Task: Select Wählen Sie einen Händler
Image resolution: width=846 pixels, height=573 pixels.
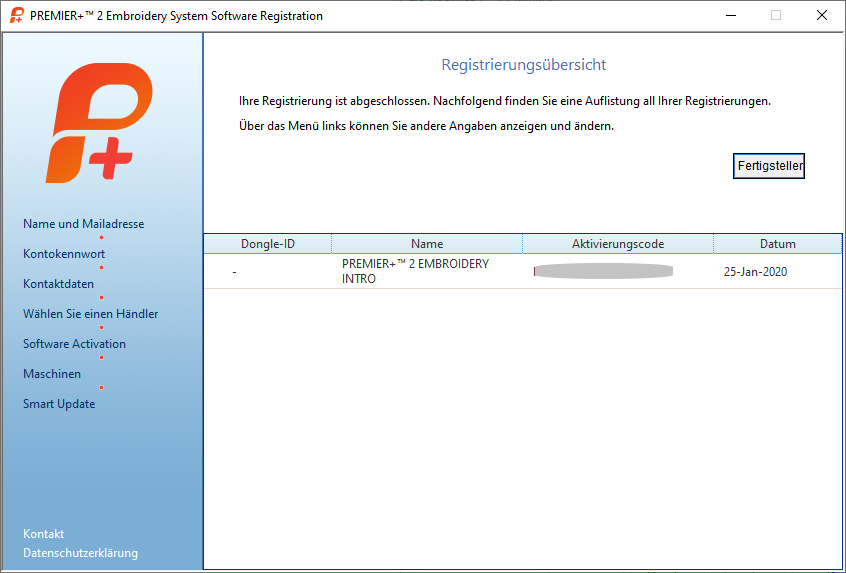Action: click(x=91, y=314)
